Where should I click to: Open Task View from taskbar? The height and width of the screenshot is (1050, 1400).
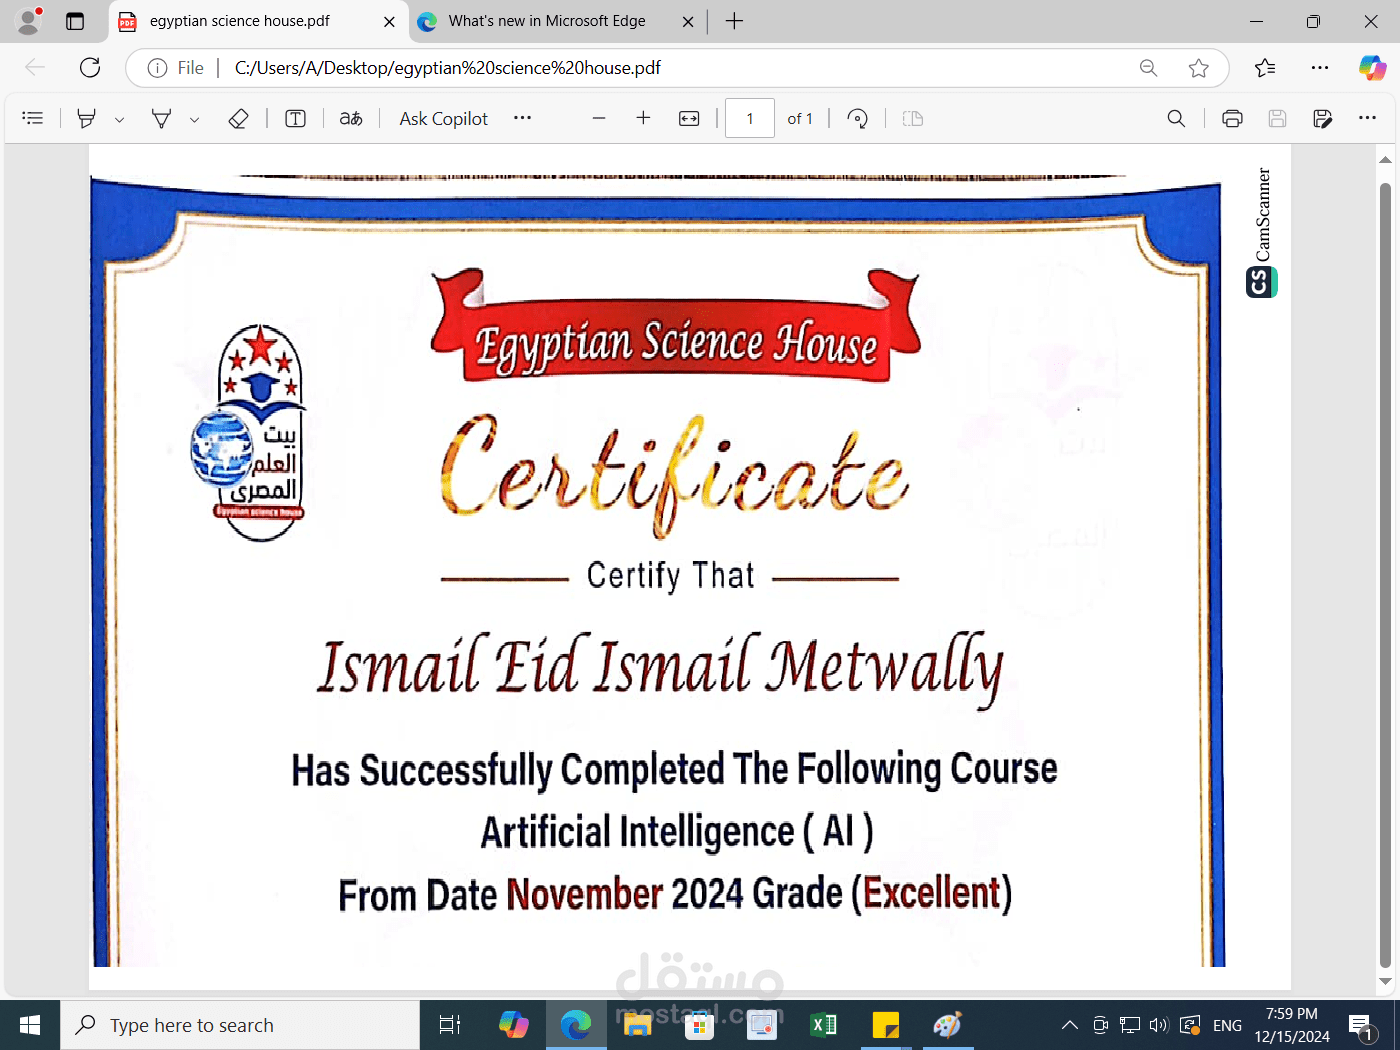[450, 1025]
